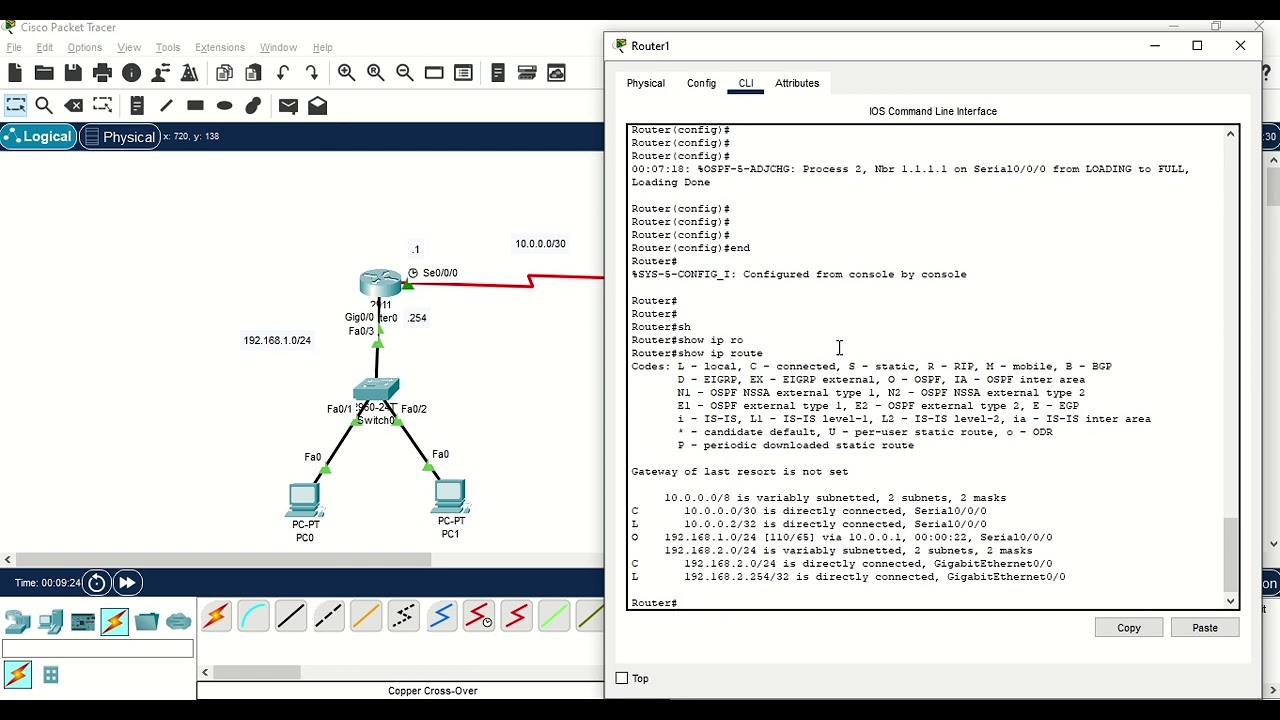
Task: Open the Activity Wizard icon
Action: (160, 73)
